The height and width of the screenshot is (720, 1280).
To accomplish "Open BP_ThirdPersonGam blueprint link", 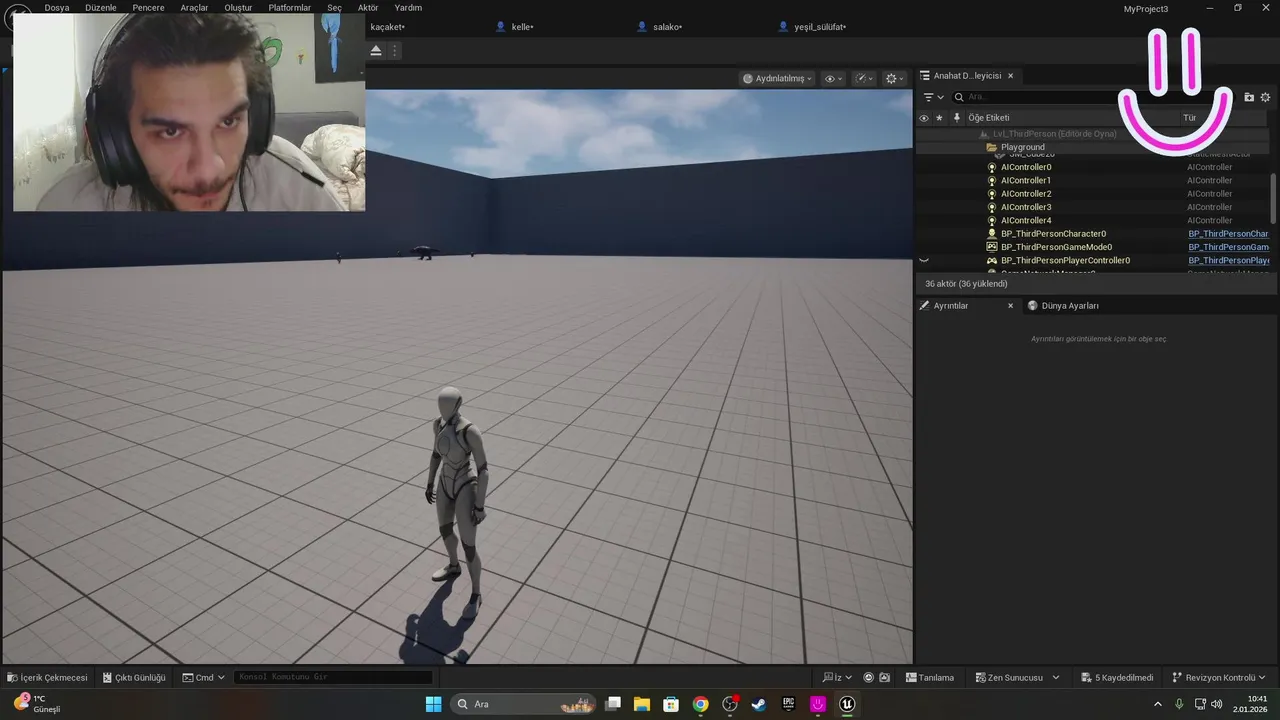I will point(1228,247).
